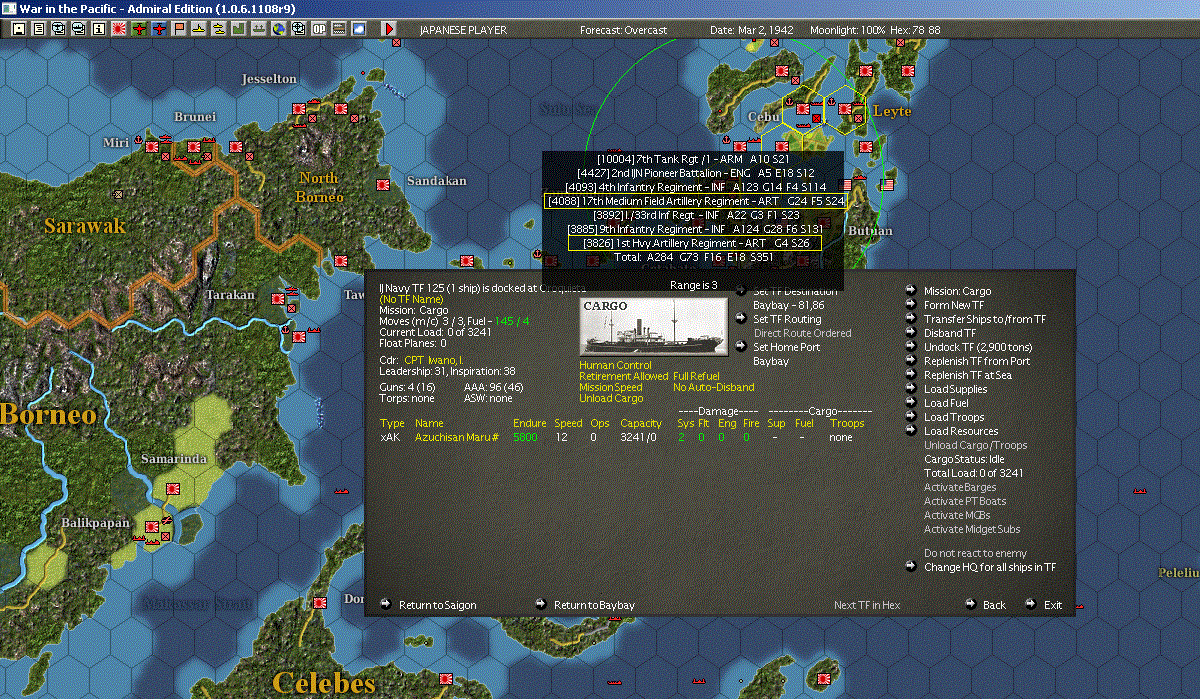Click 17th Medium Field Artillery Regiment row

[x=695, y=201]
